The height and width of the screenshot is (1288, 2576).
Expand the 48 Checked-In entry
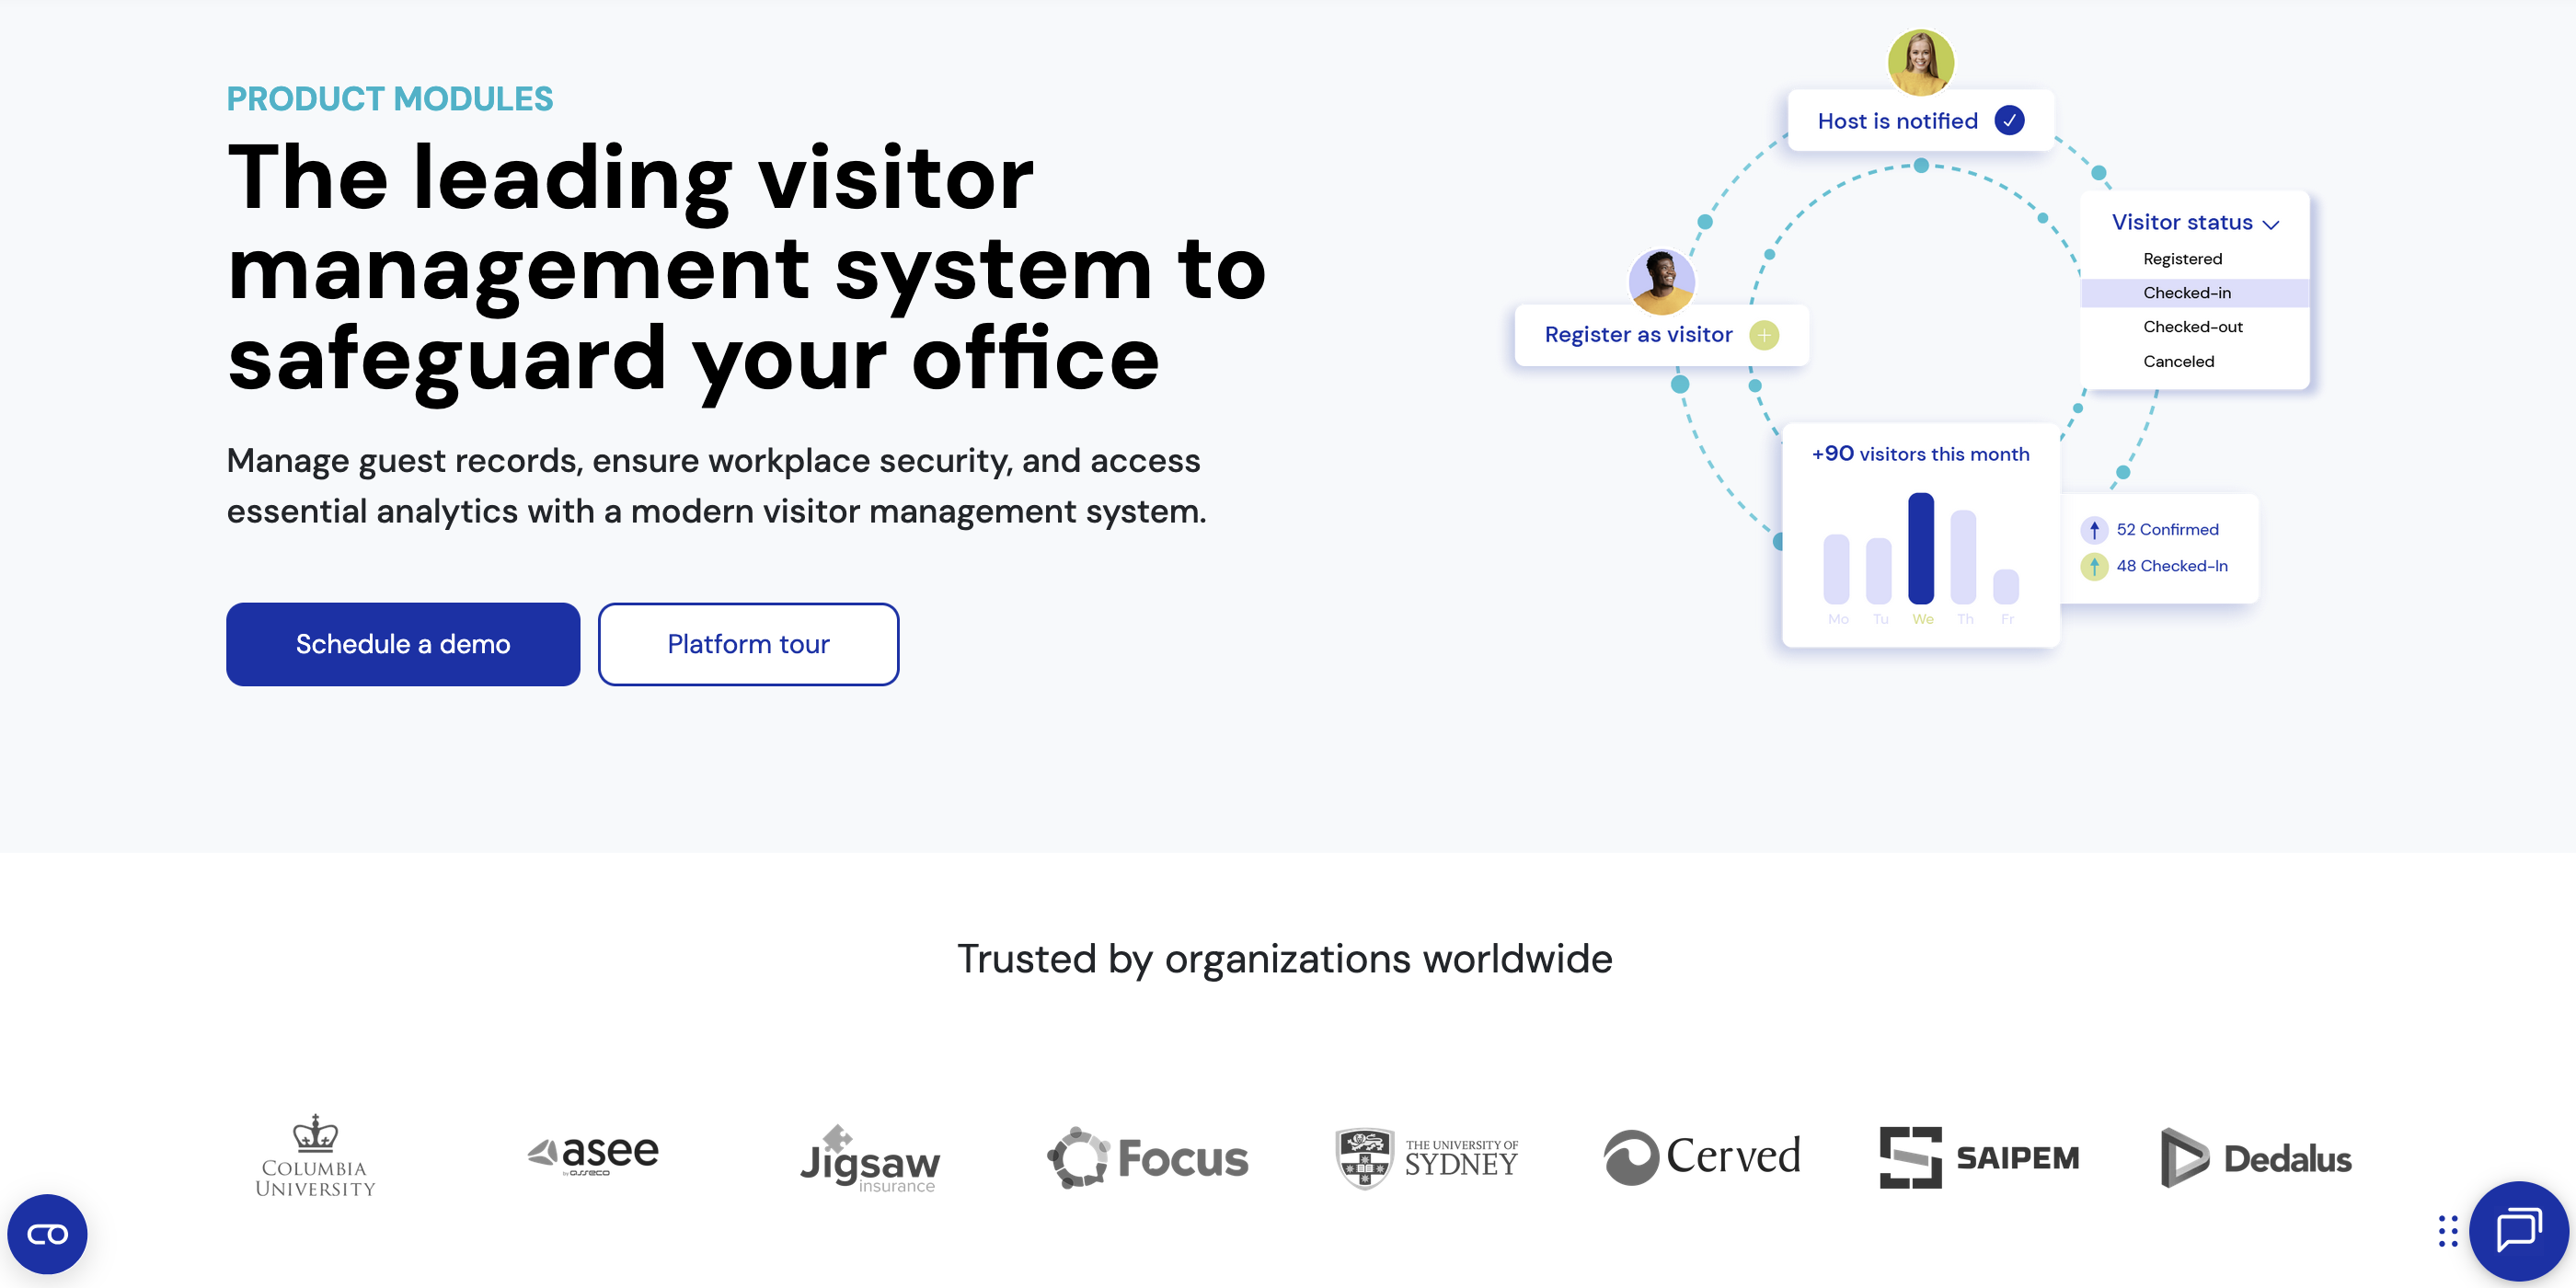pyautogui.click(x=2172, y=566)
